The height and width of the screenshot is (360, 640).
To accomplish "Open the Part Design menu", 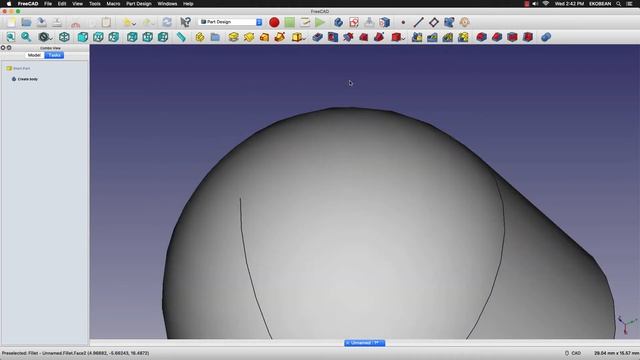I will (x=138, y=4).
